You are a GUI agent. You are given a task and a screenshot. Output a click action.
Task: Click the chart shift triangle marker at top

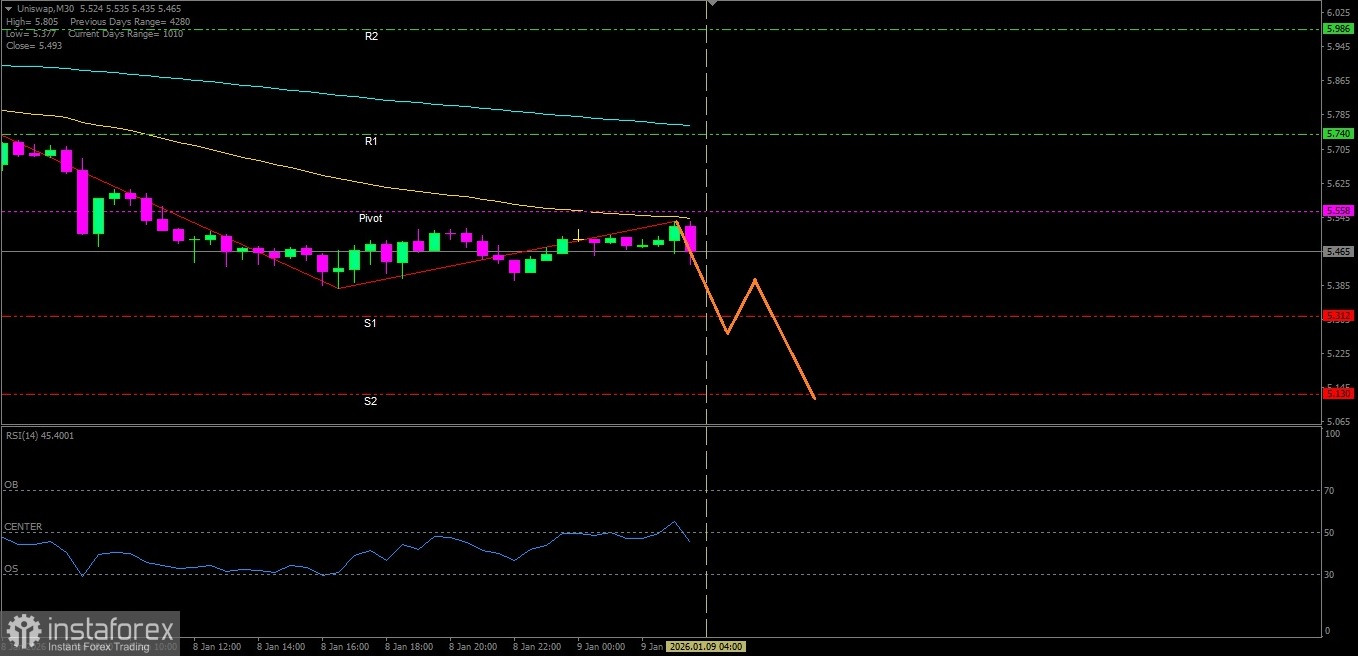tap(712, 4)
